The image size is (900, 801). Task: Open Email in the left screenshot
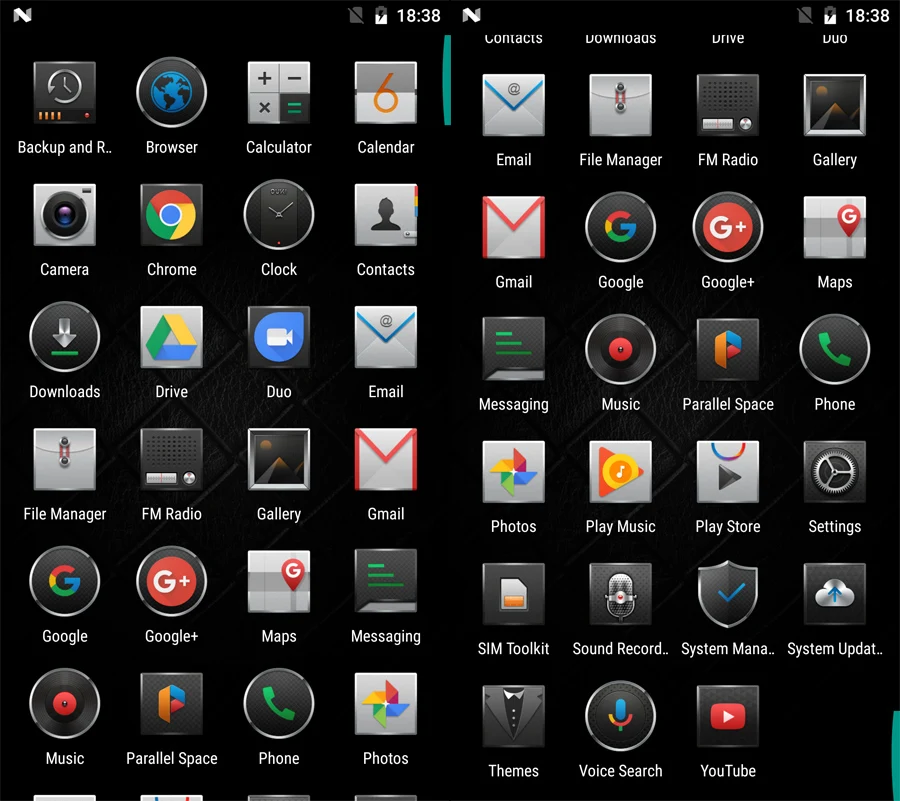[x=386, y=337]
